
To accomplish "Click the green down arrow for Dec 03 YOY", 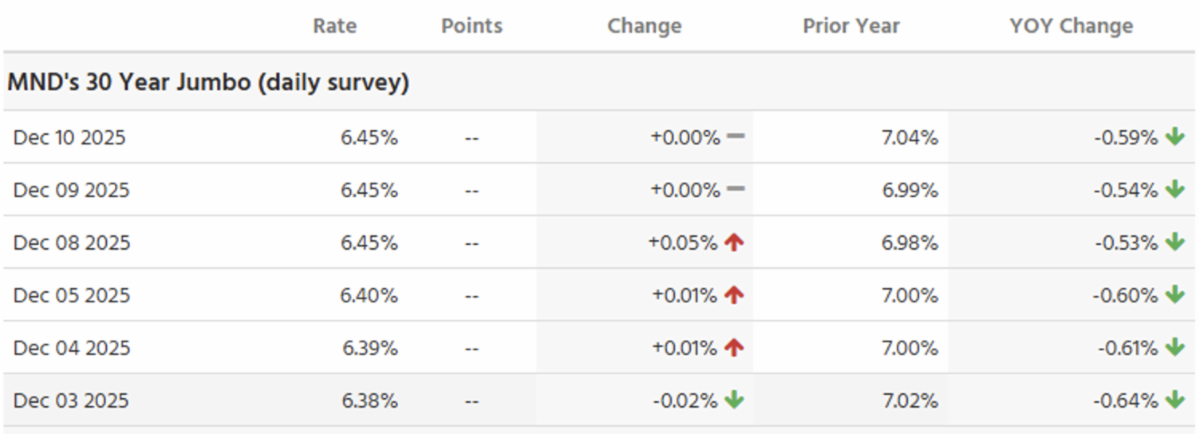I will click(1174, 401).
